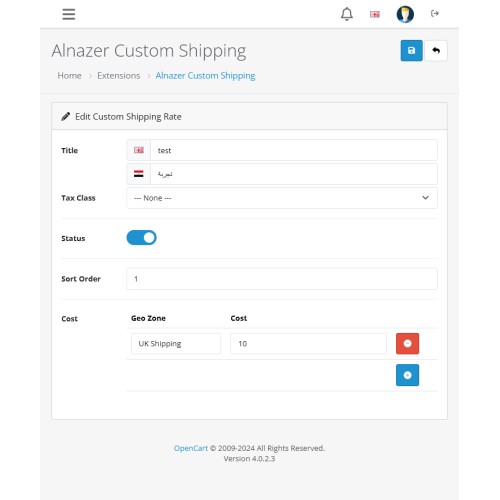Open the user profile avatar menu
The width and height of the screenshot is (500, 500).
coord(405,14)
